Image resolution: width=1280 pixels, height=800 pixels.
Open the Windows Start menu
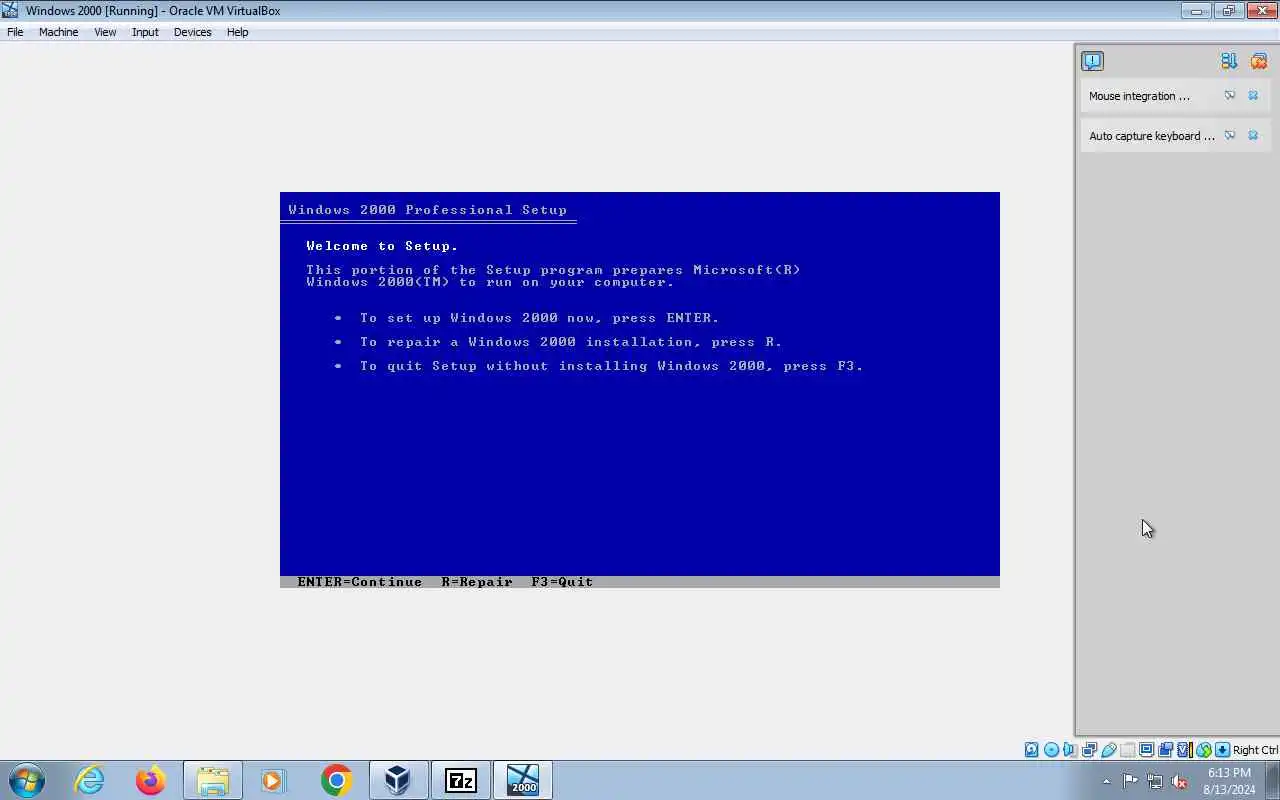click(x=27, y=780)
